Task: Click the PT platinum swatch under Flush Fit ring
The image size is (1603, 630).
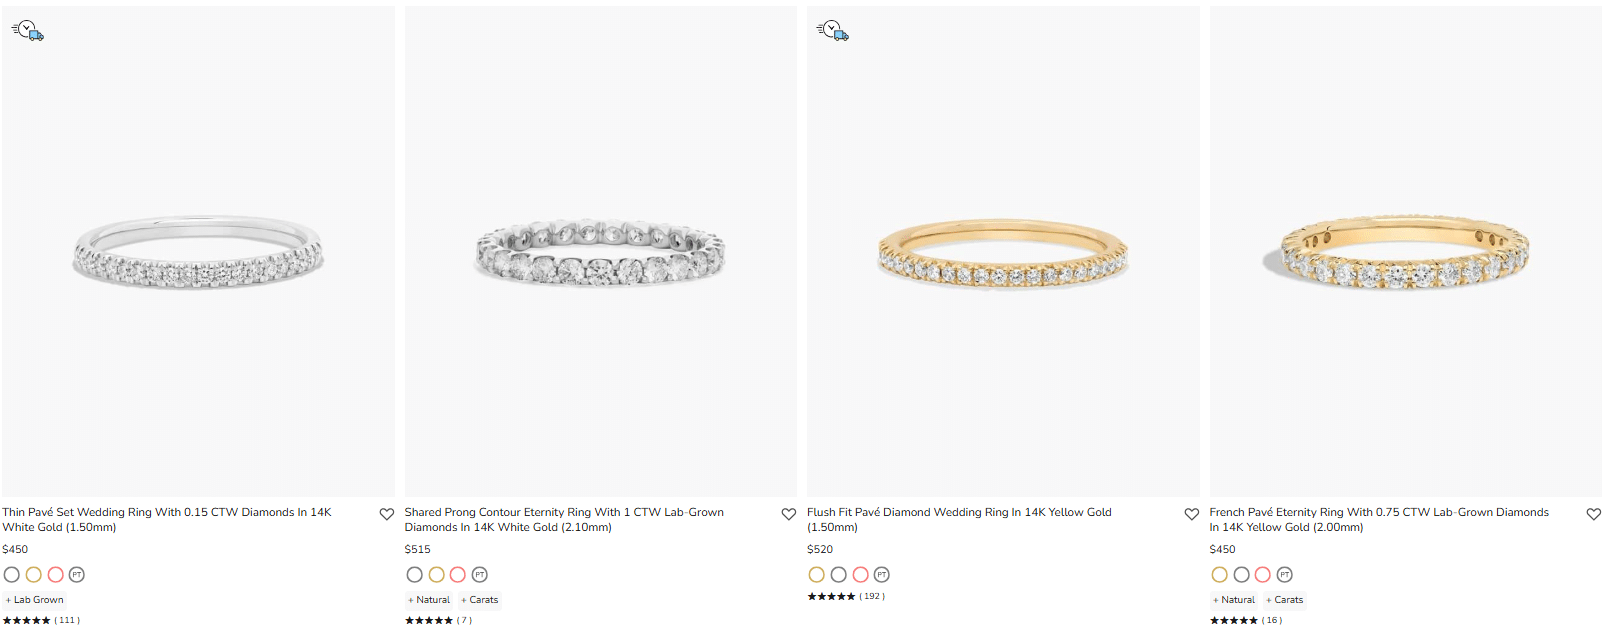Action: [882, 574]
